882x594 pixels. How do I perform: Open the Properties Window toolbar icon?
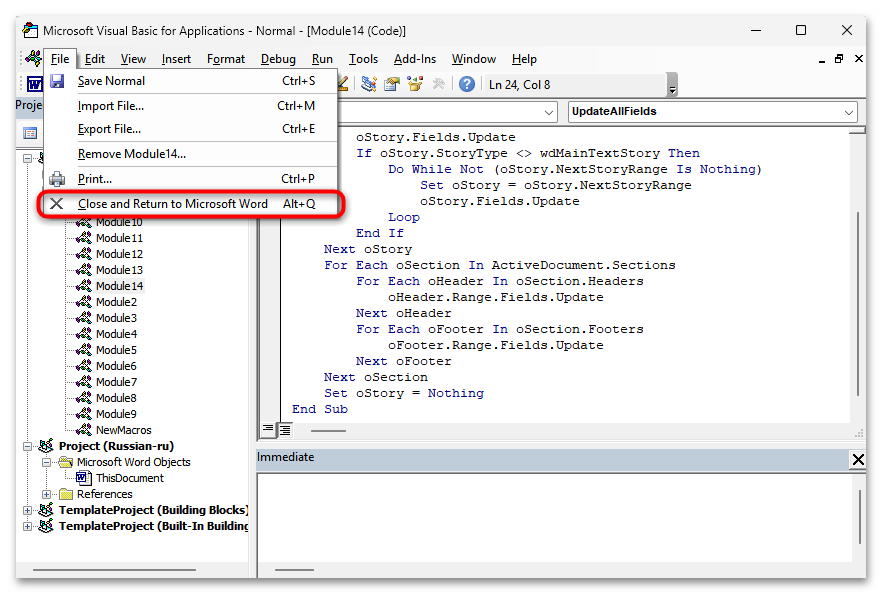click(x=392, y=84)
